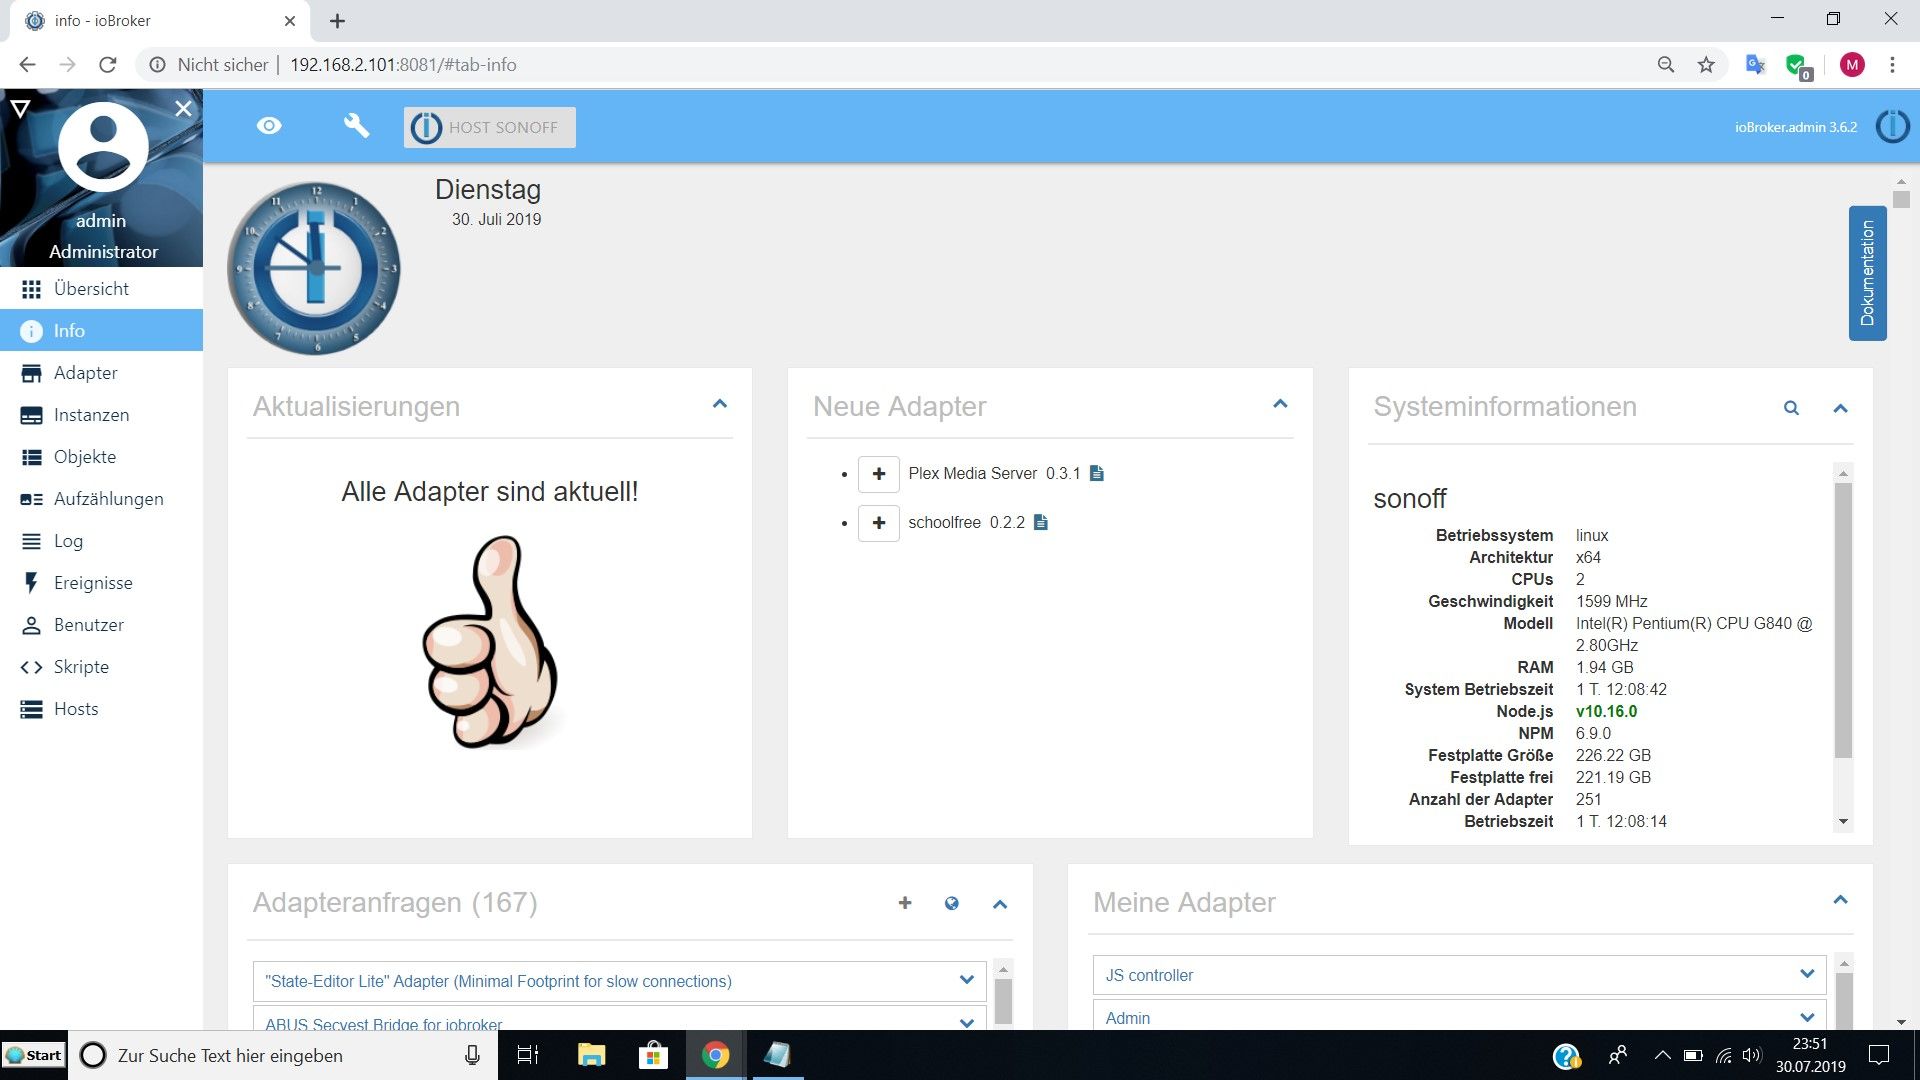Click the globe icon in Adapteranfragen
This screenshot has width=1920, height=1080.
pos(951,903)
